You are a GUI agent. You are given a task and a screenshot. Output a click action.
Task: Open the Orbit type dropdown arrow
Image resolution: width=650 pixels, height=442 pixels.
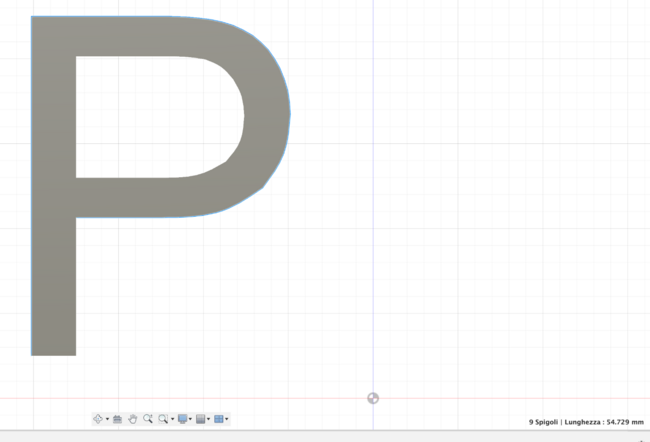point(107,419)
